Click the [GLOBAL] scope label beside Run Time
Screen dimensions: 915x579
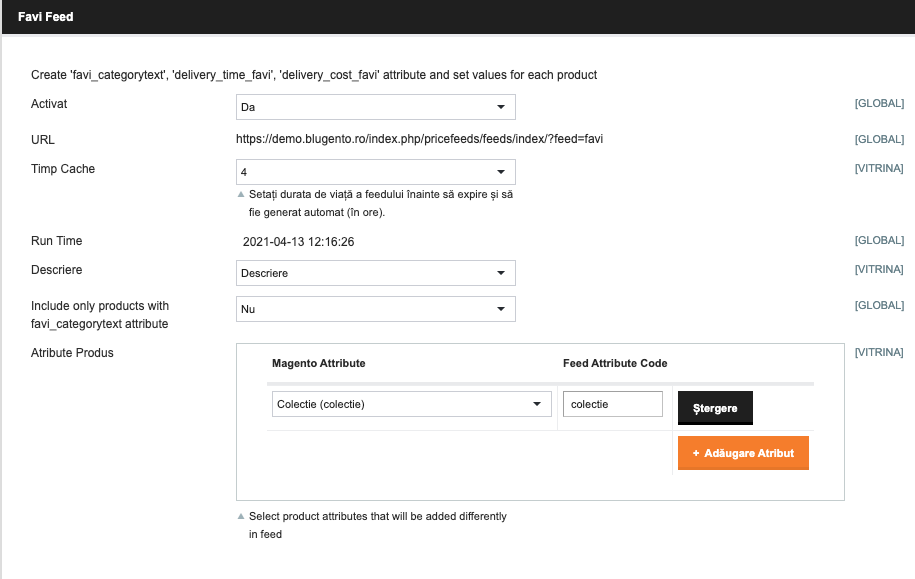click(879, 240)
